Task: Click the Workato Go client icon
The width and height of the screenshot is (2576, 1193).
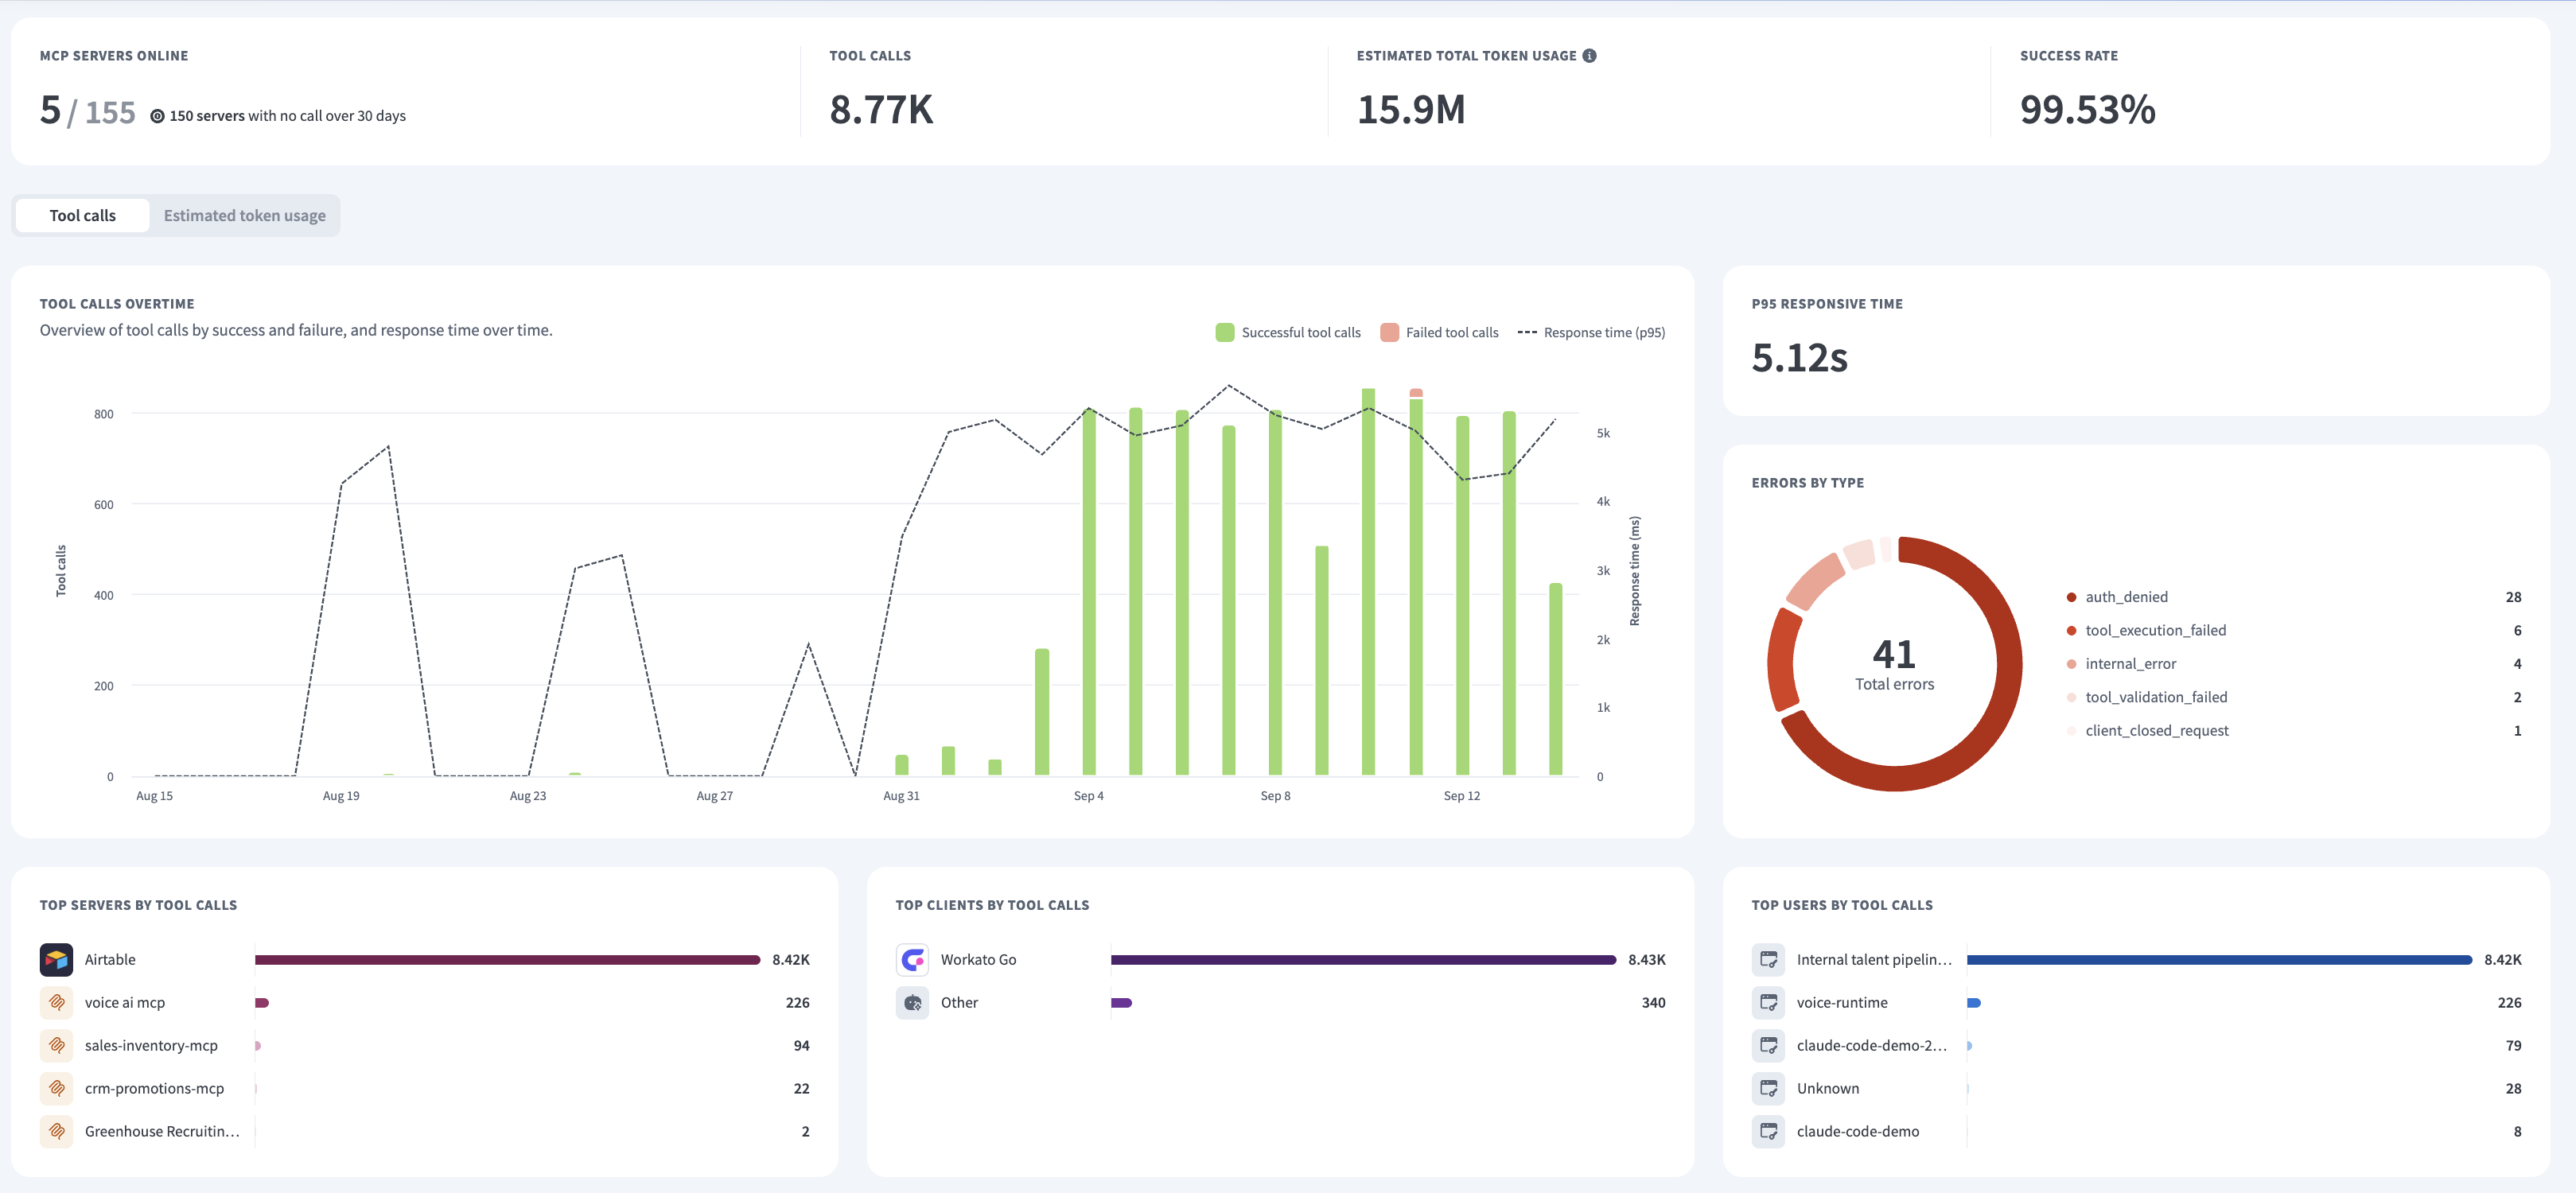Action: point(912,959)
